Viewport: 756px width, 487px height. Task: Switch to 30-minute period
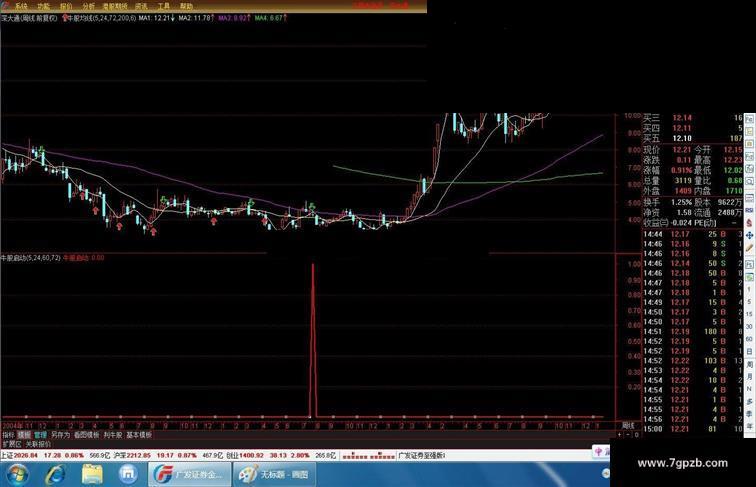749,326
